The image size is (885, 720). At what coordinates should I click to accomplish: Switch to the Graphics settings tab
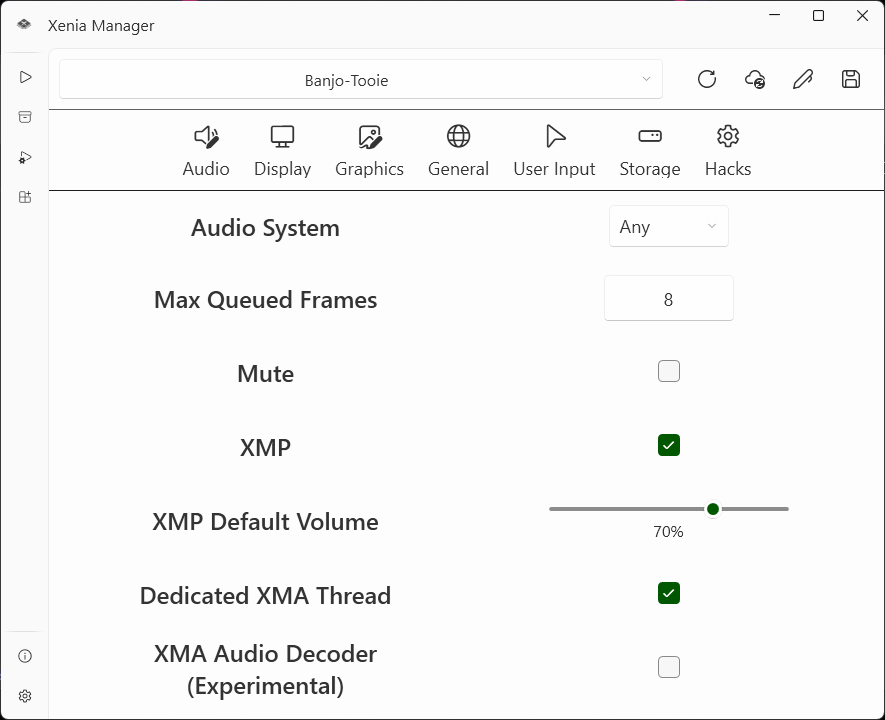point(369,152)
